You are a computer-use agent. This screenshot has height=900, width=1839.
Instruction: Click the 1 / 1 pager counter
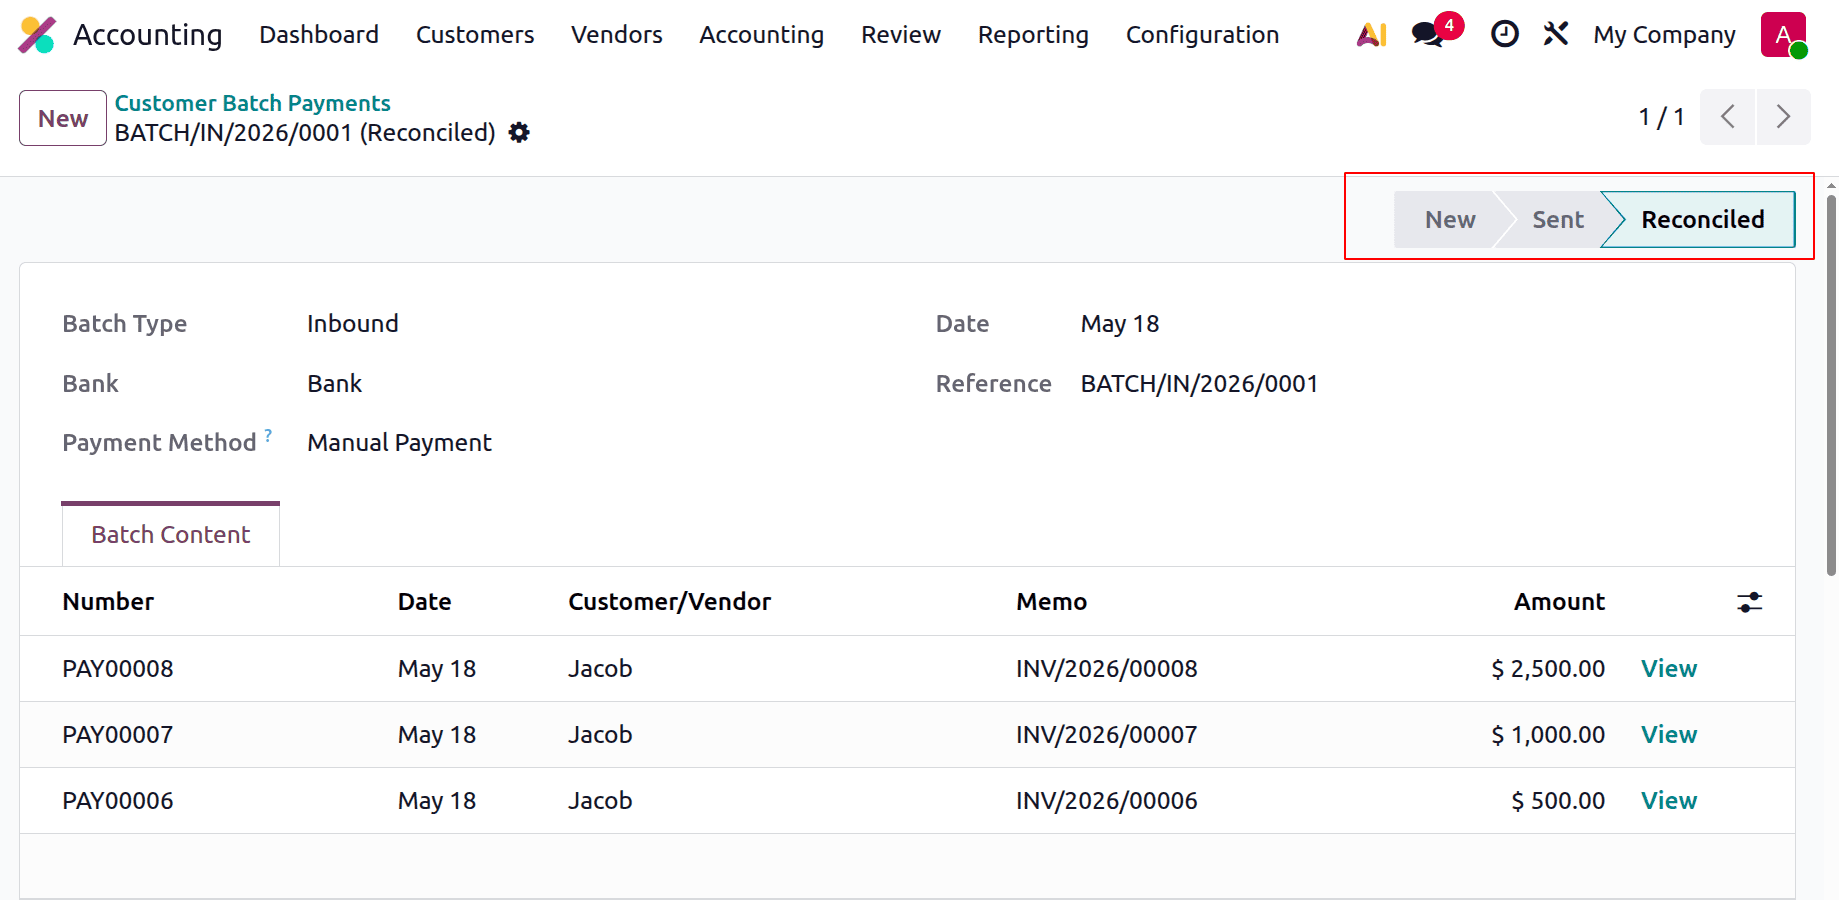pyautogui.click(x=1661, y=117)
